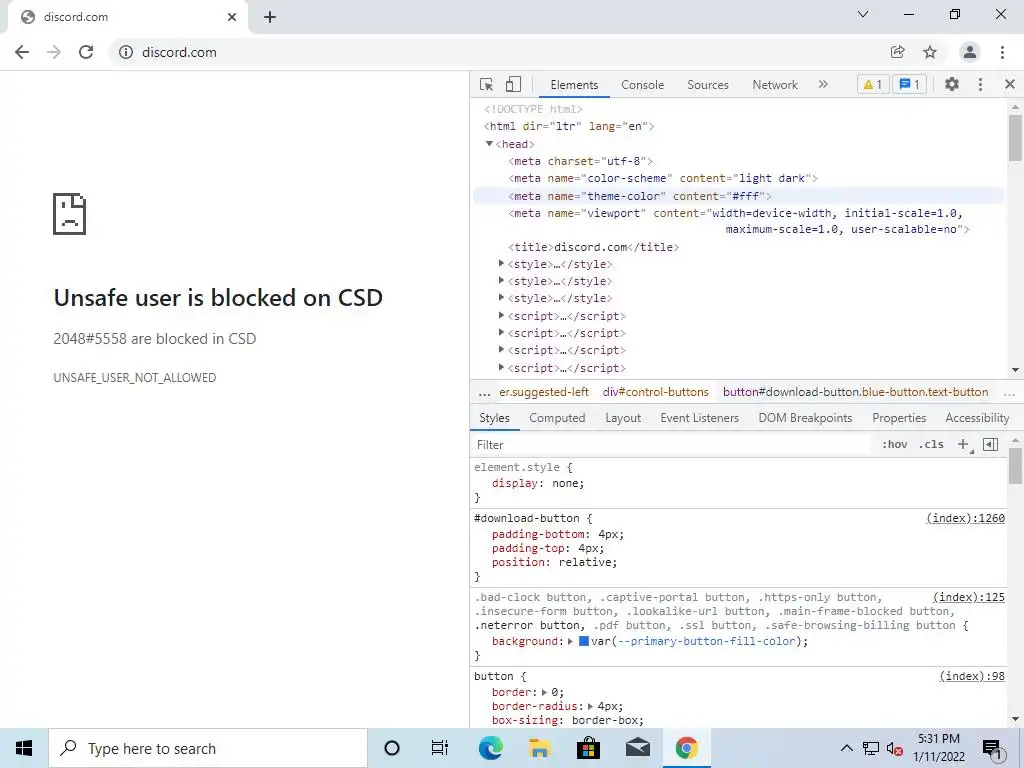Close the DevTools panel
The width and height of the screenshot is (1024, 768).
1010,84
